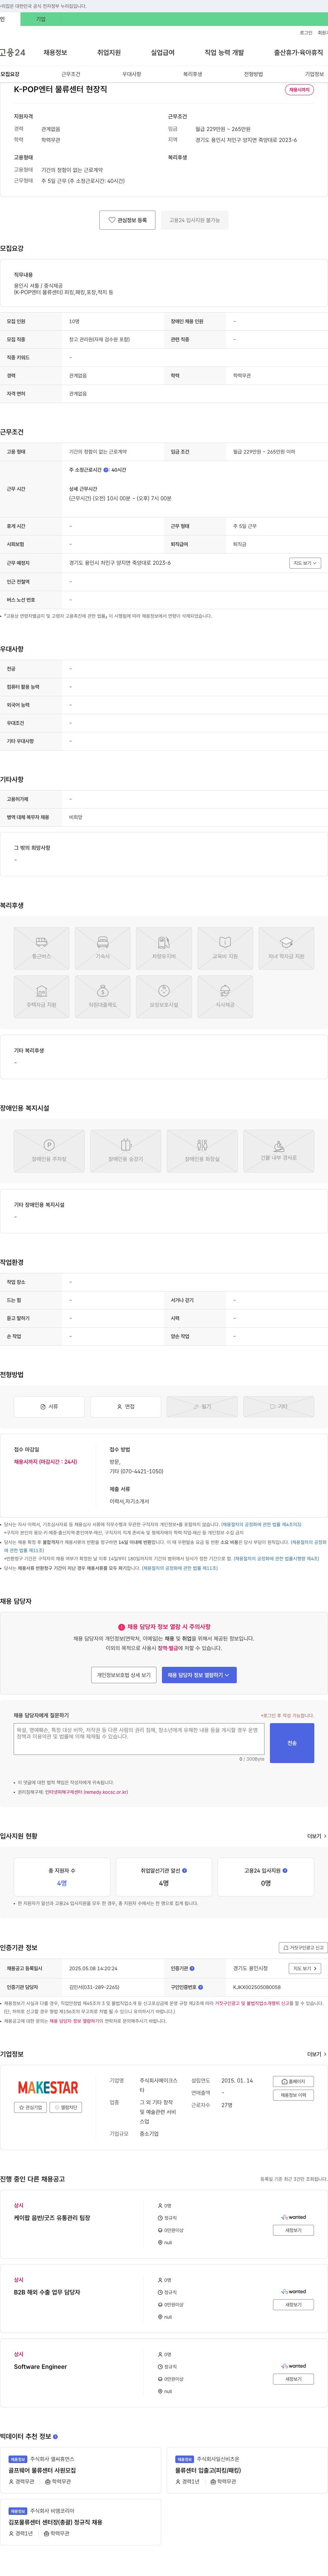Open the 취업지원 menu
Viewport: 328px width, 2576px height.
pos(109,53)
